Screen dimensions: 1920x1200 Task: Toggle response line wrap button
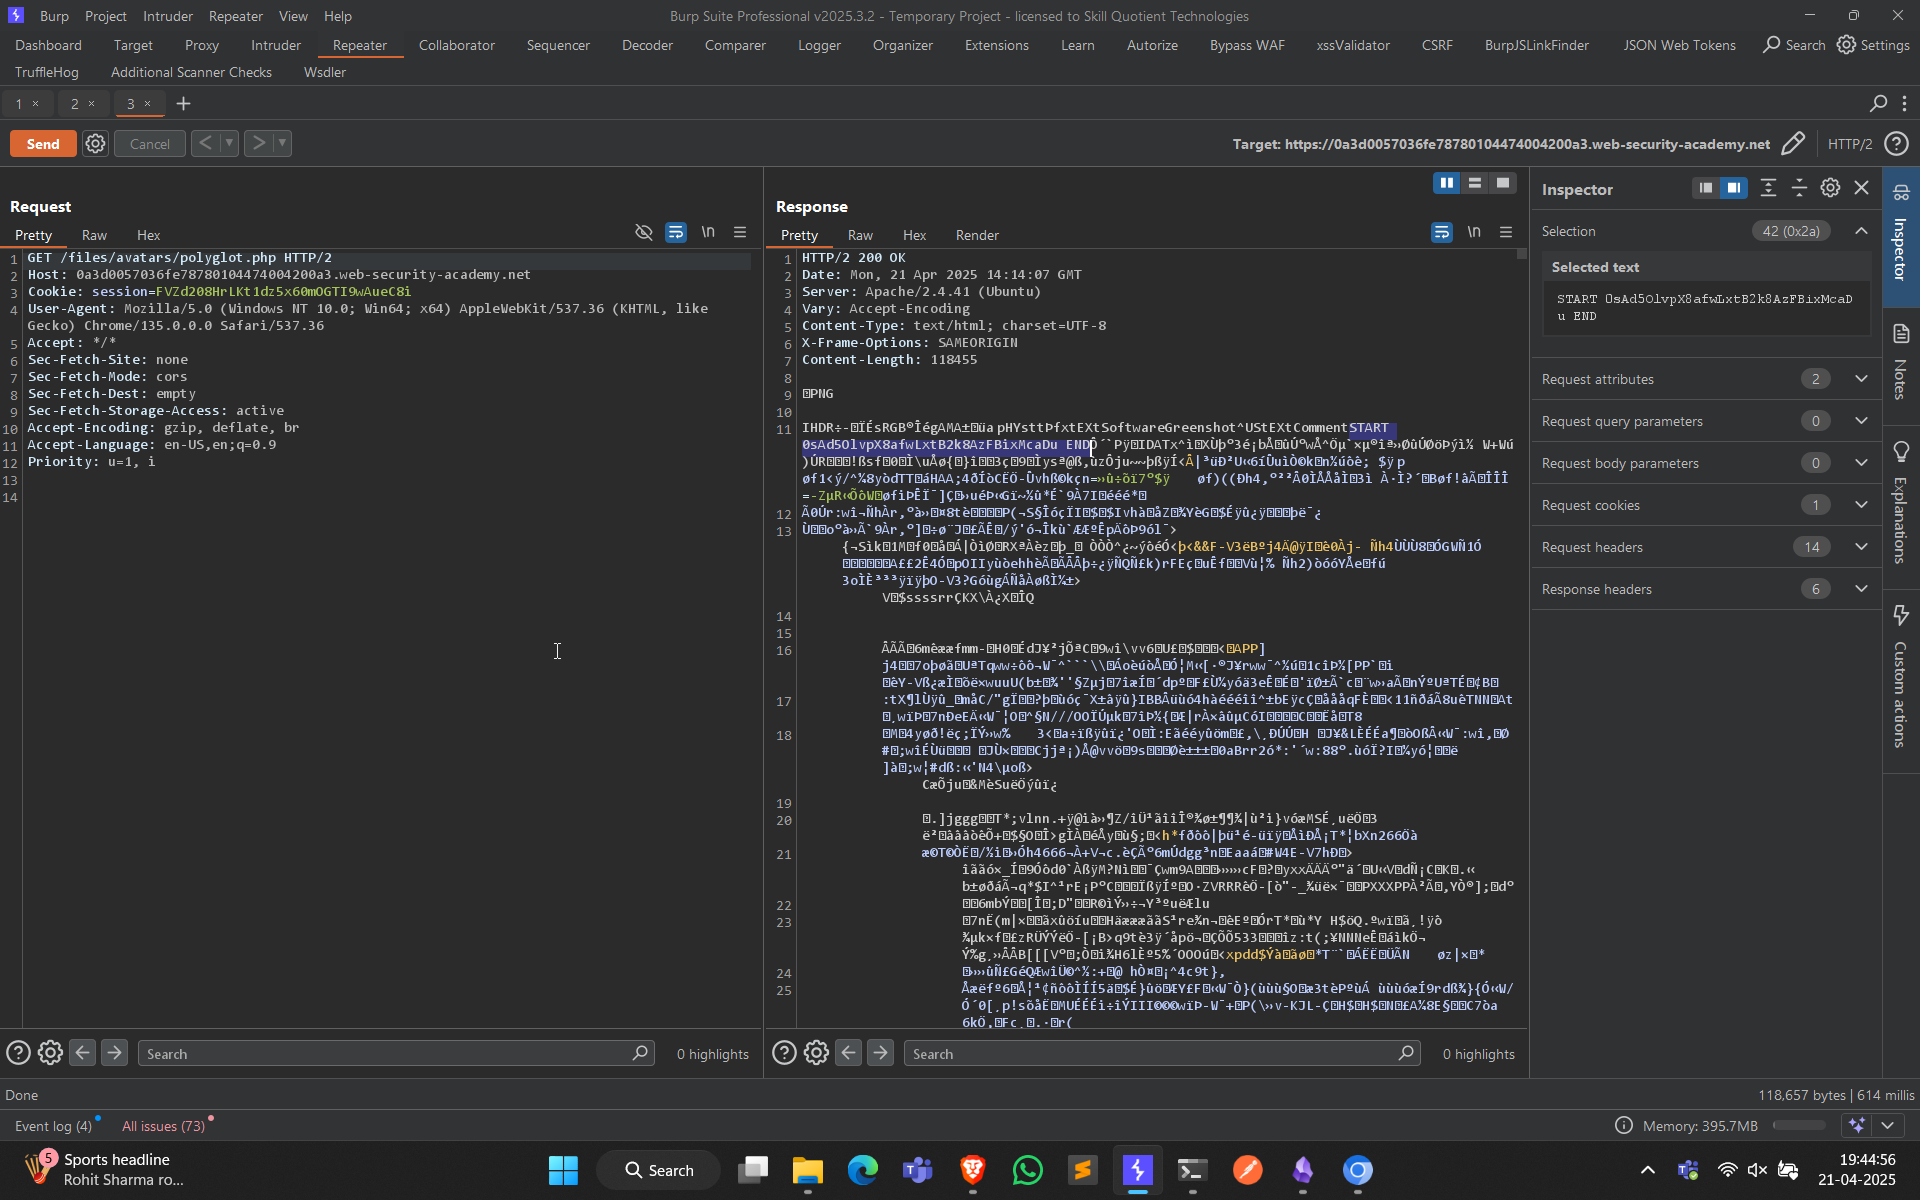1441,232
